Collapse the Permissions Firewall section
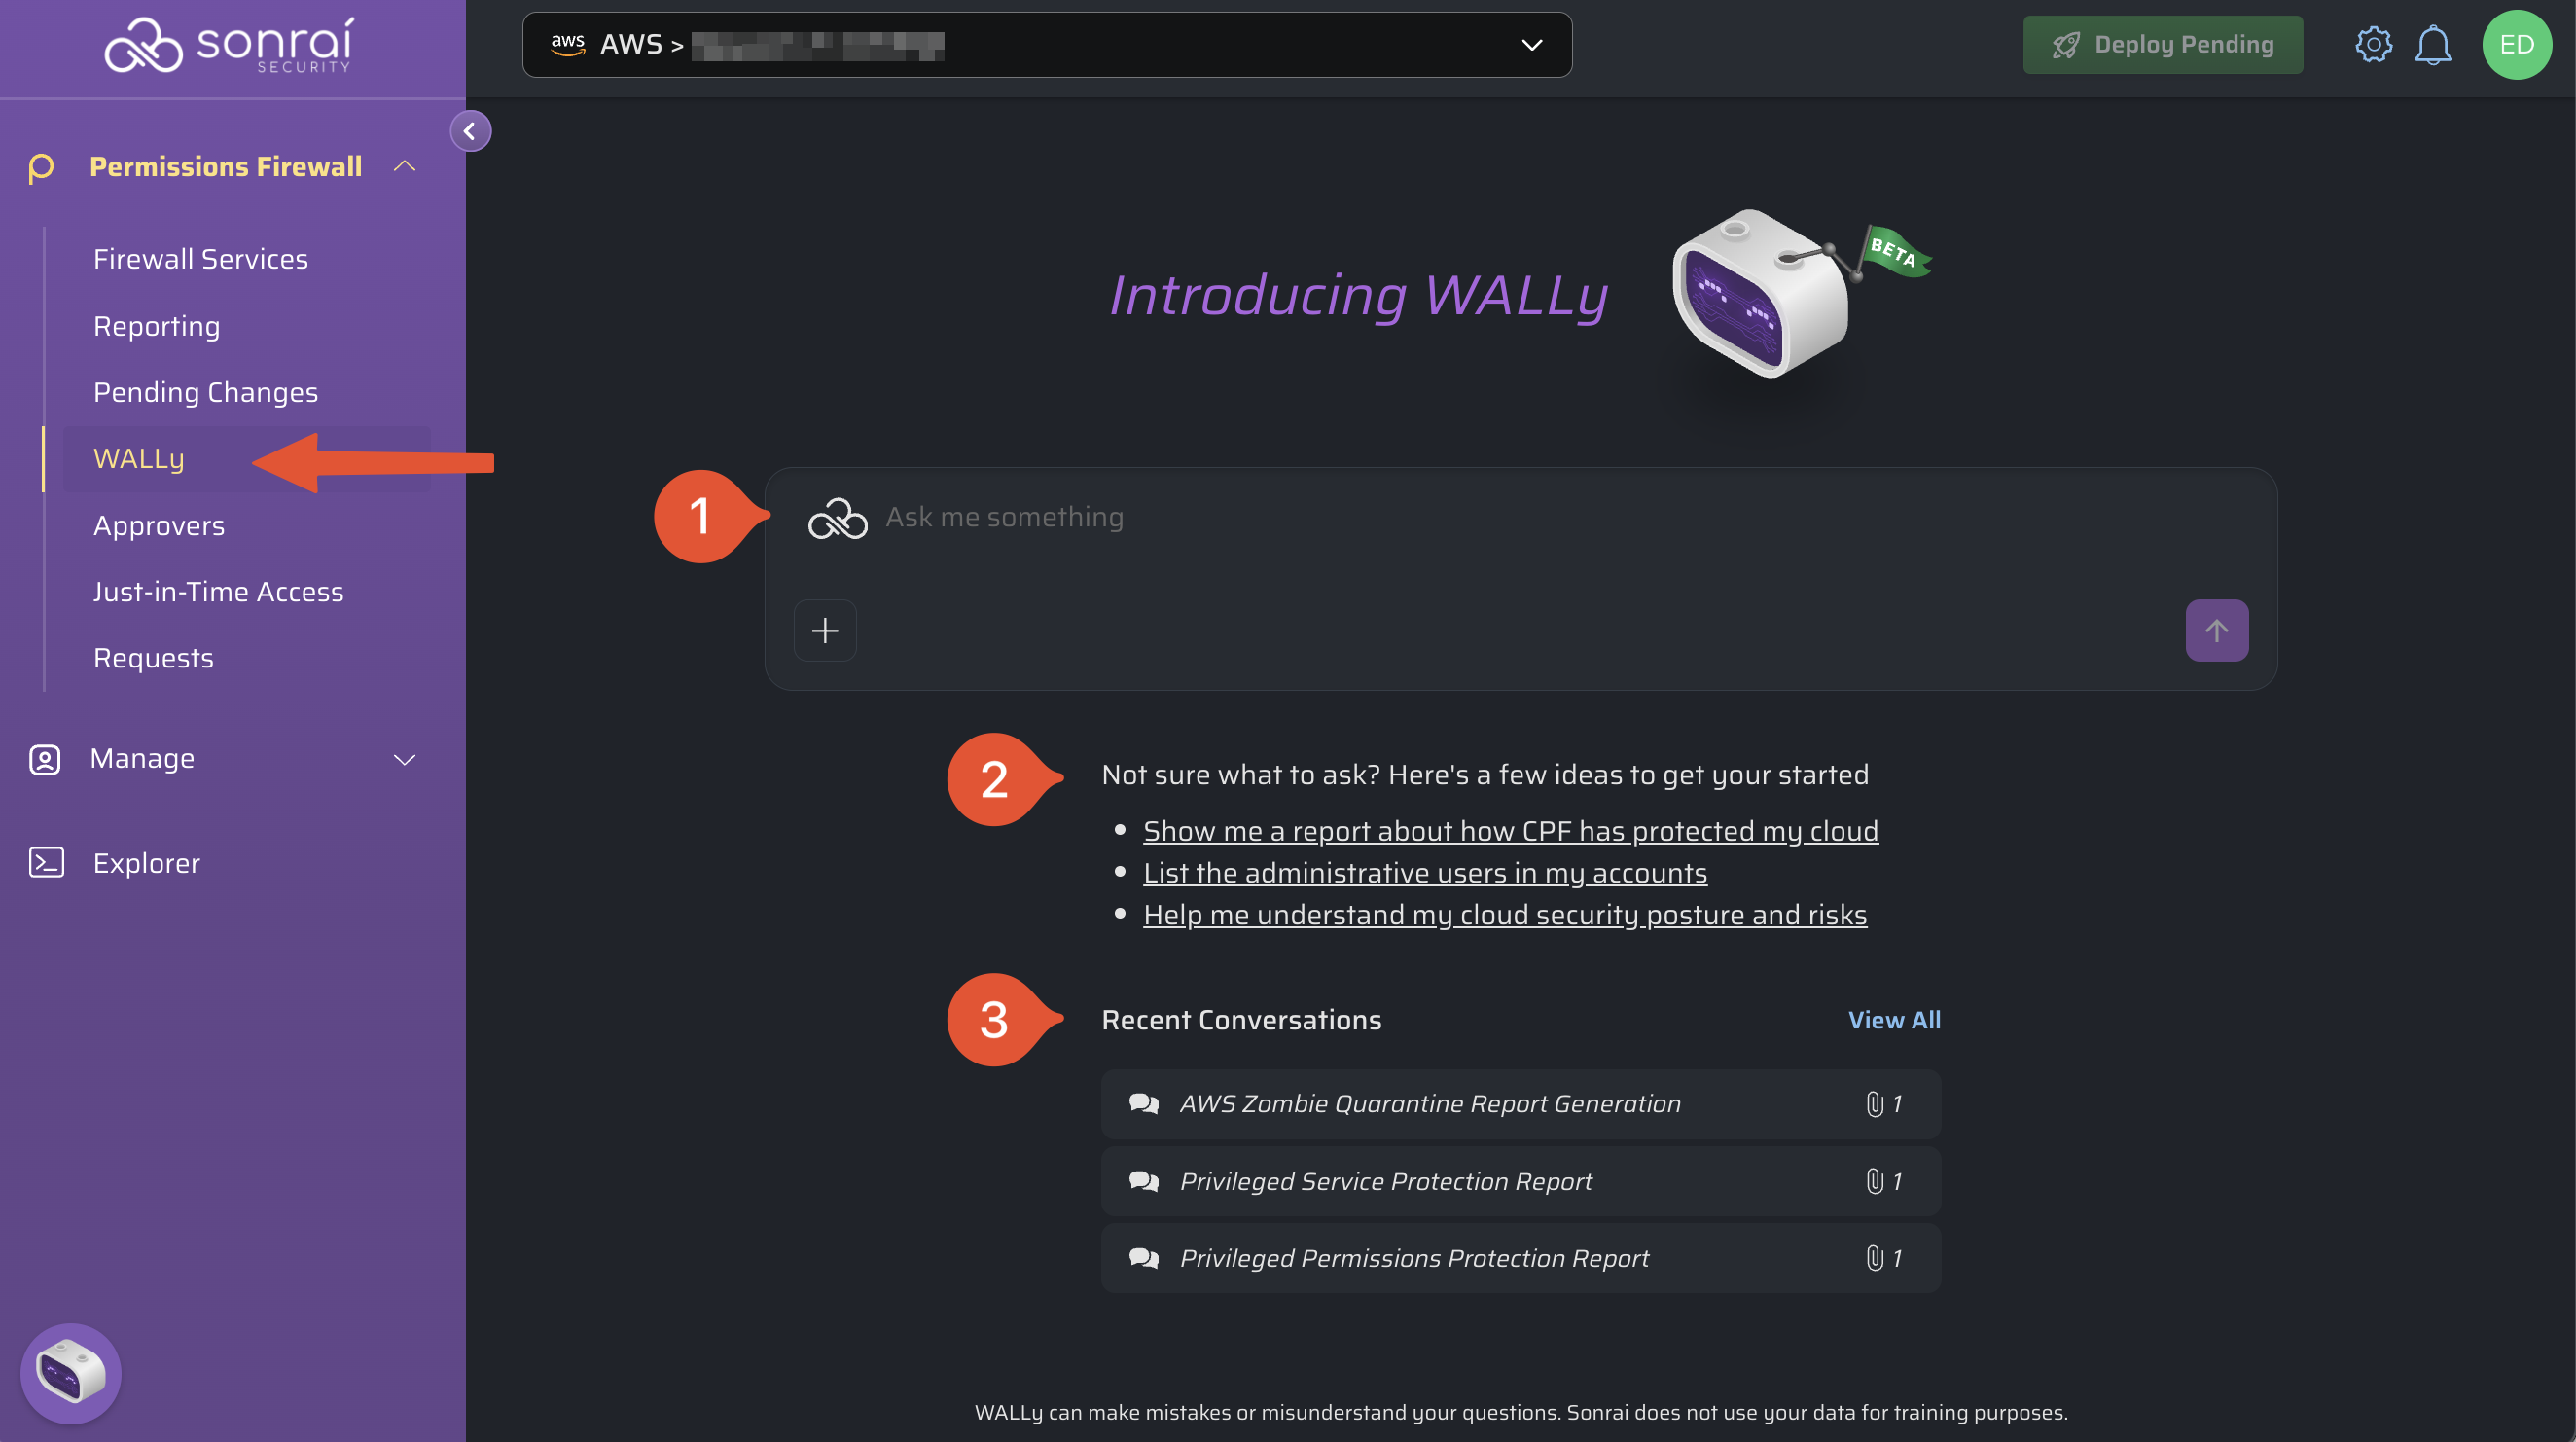The height and width of the screenshot is (1442, 2576). click(x=405, y=166)
